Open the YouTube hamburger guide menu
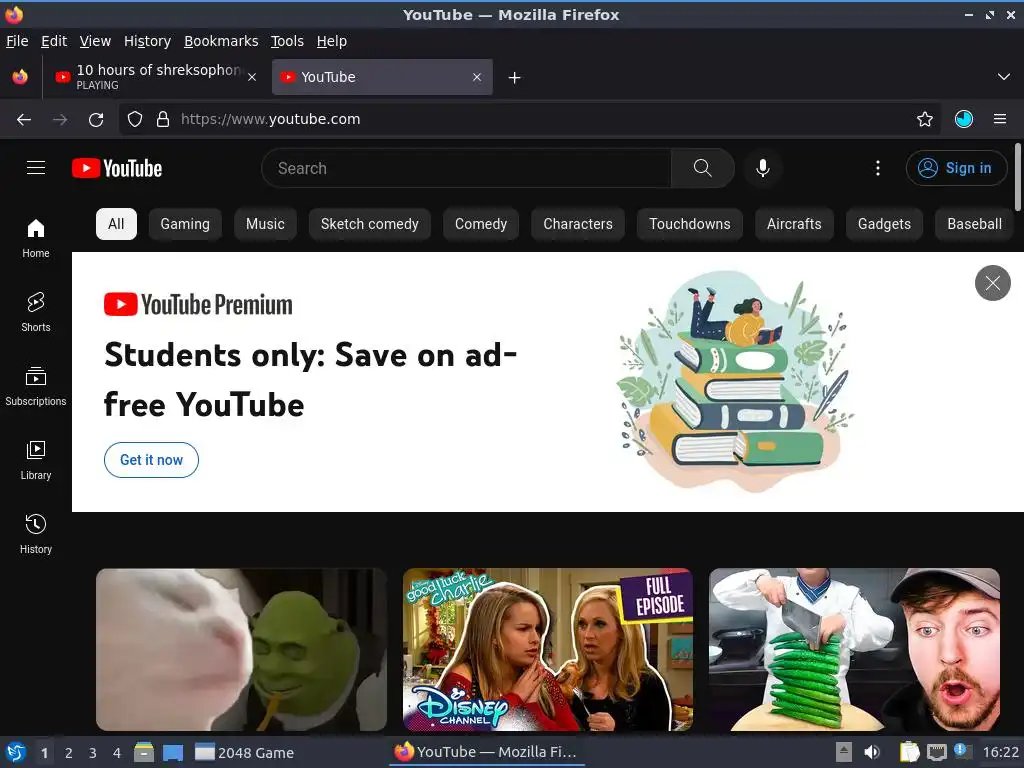This screenshot has width=1024, height=768. coord(36,168)
